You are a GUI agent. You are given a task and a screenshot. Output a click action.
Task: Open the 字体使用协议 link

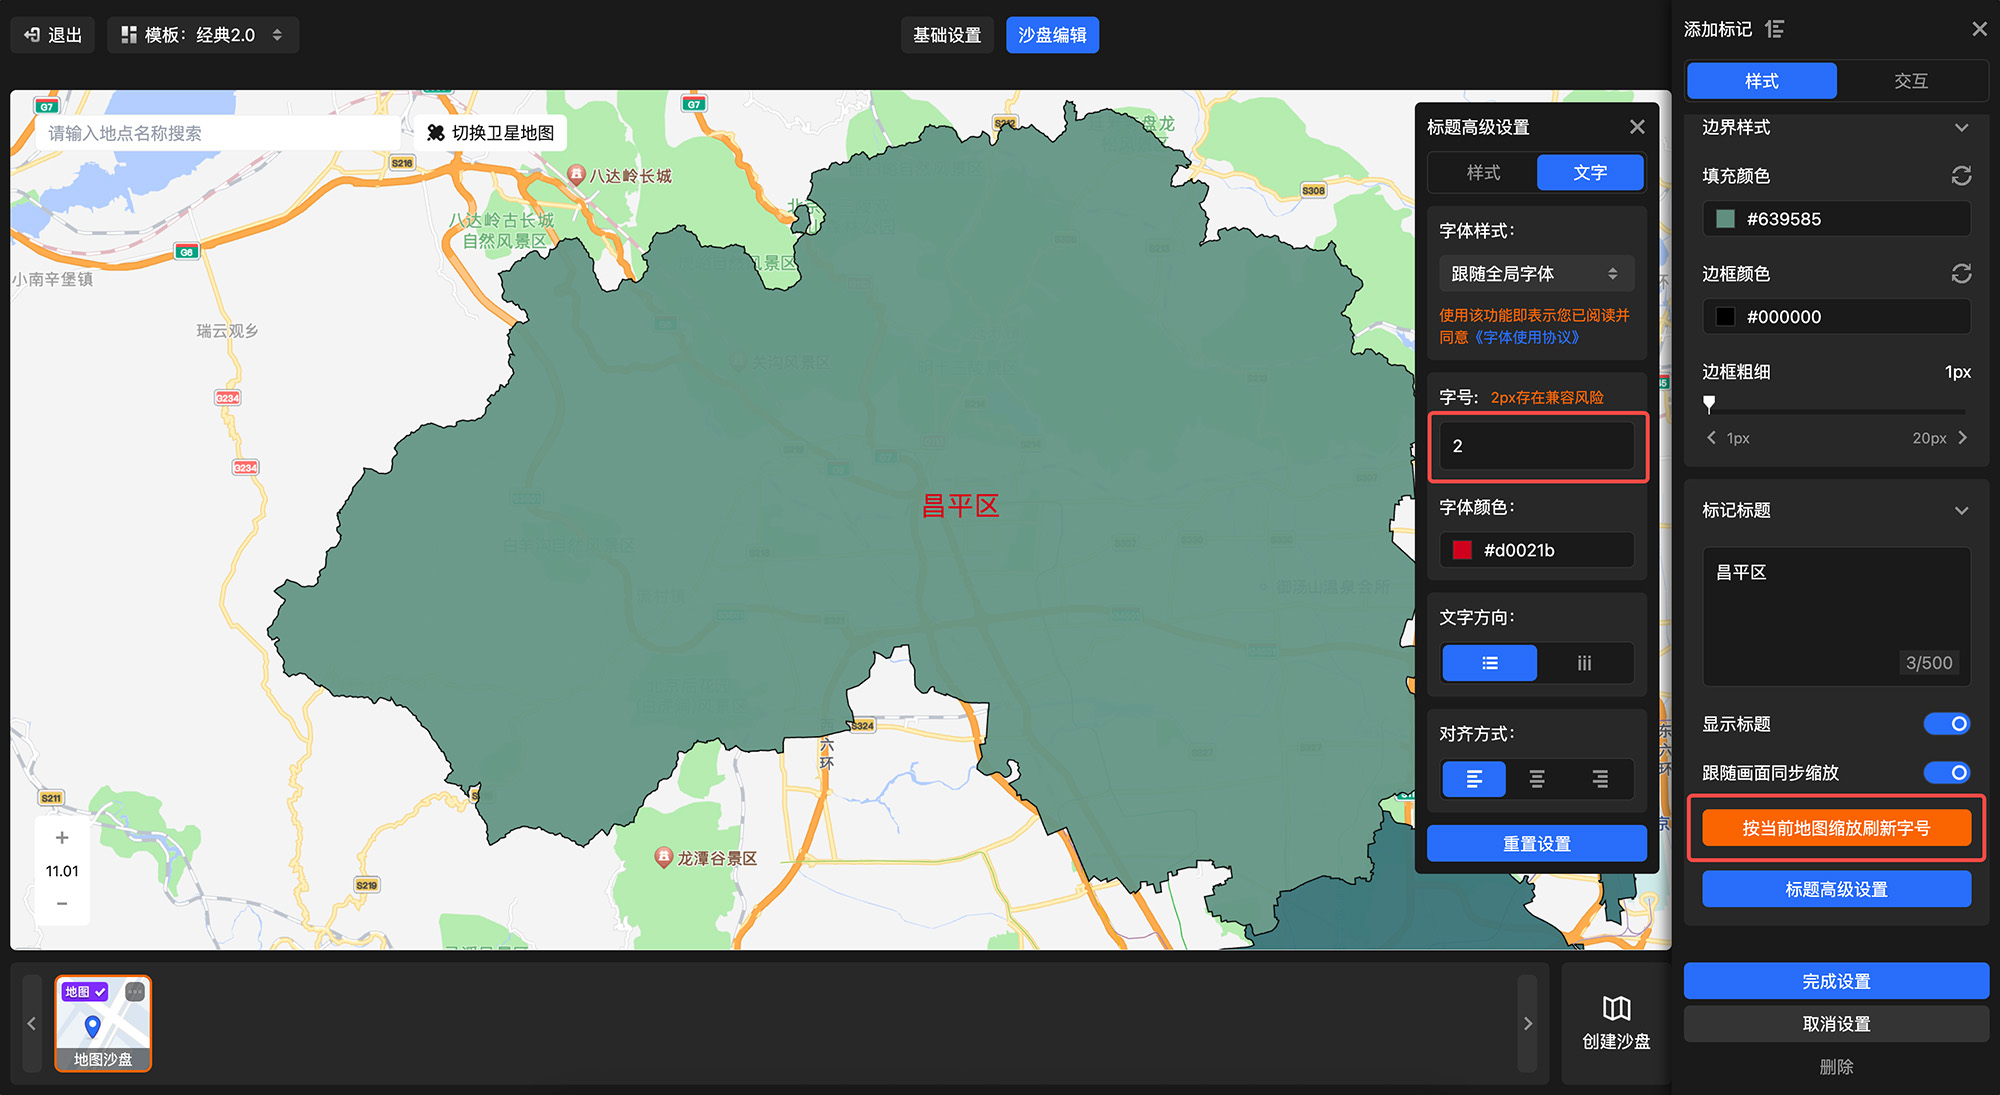1527,337
